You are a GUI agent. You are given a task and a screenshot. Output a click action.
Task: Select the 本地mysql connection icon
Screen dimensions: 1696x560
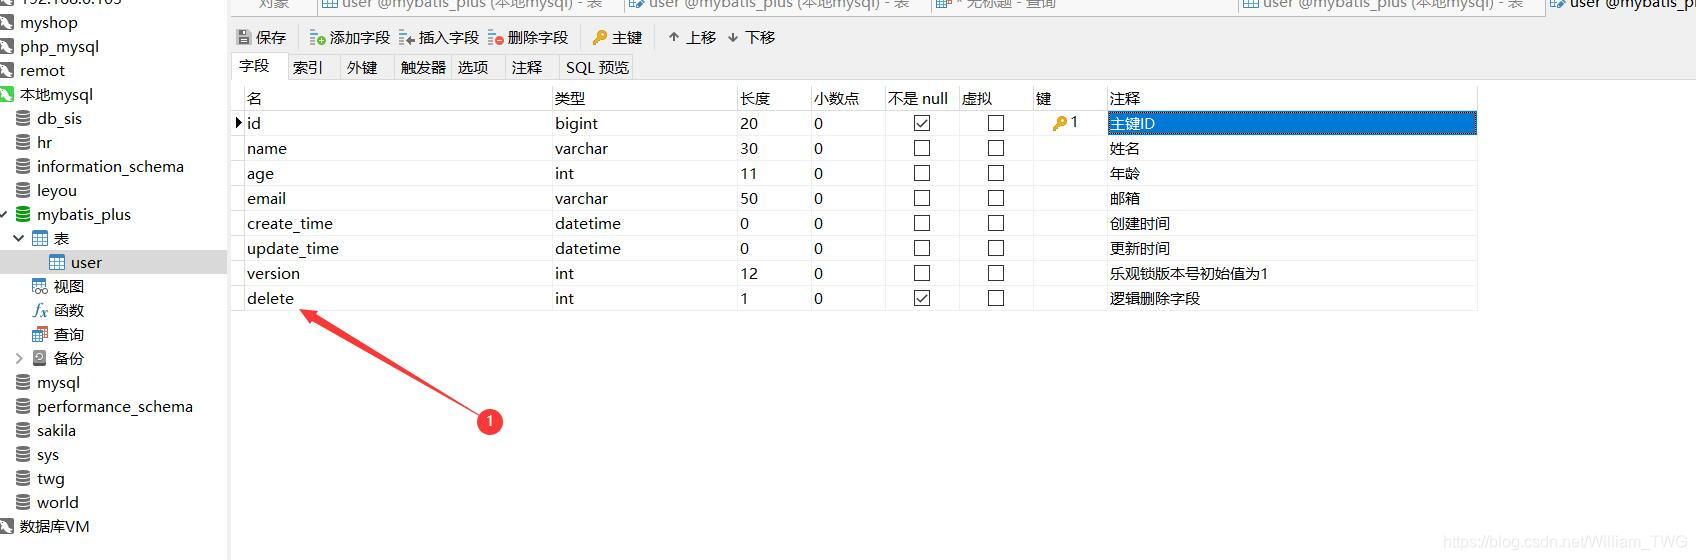[x=7, y=94]
